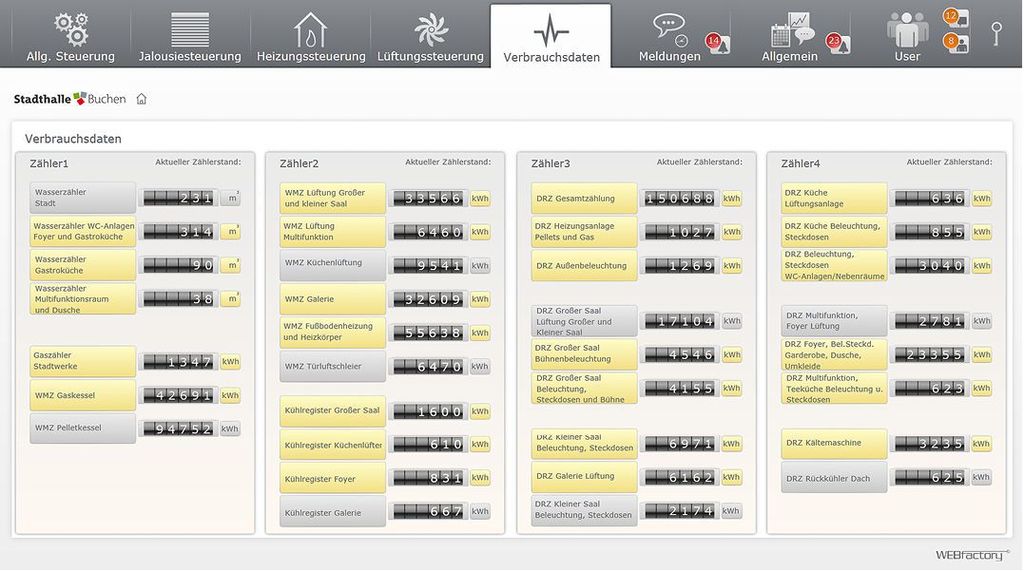The image size is (1024, 572).
Task: Open Wasserzähler Multifunktionsraum und Dusche
Action: [82, 298]
